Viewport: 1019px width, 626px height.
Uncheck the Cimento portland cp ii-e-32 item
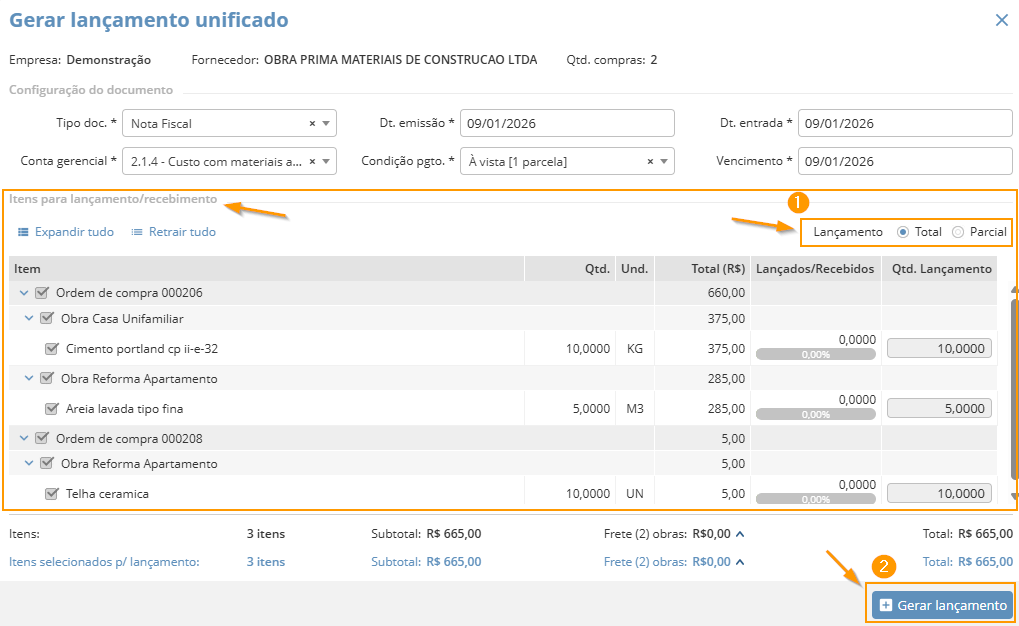coord(52,349)
